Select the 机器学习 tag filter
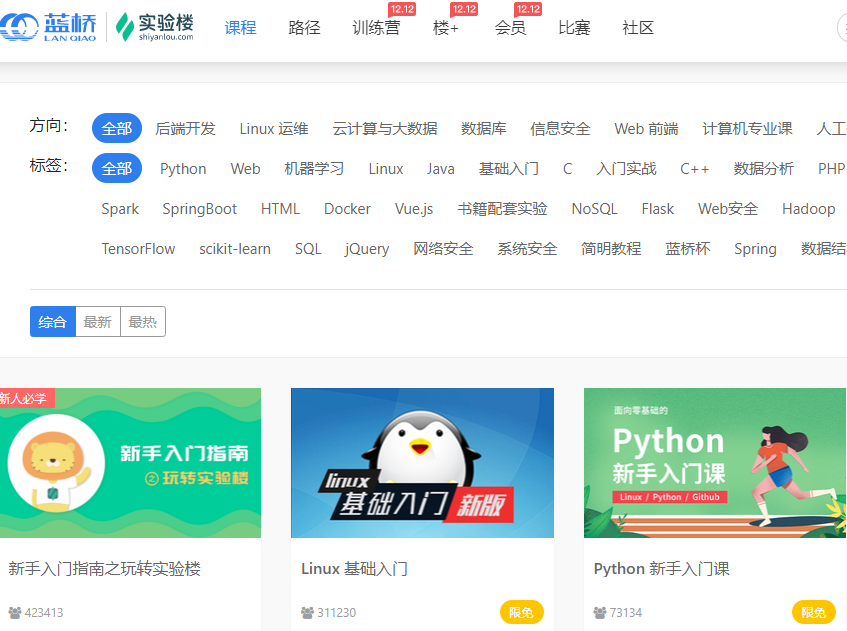This screenshot has height=631, width=847. tap(314, 168)
